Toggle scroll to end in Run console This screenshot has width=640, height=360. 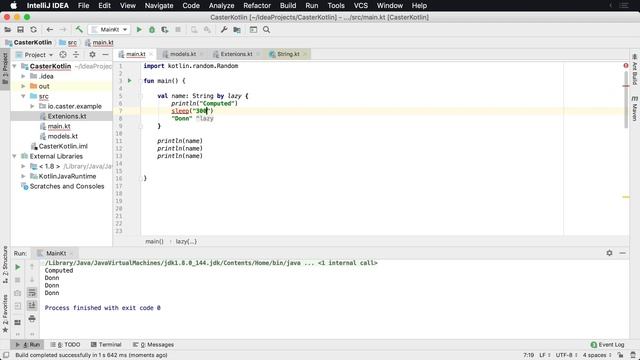32,305
